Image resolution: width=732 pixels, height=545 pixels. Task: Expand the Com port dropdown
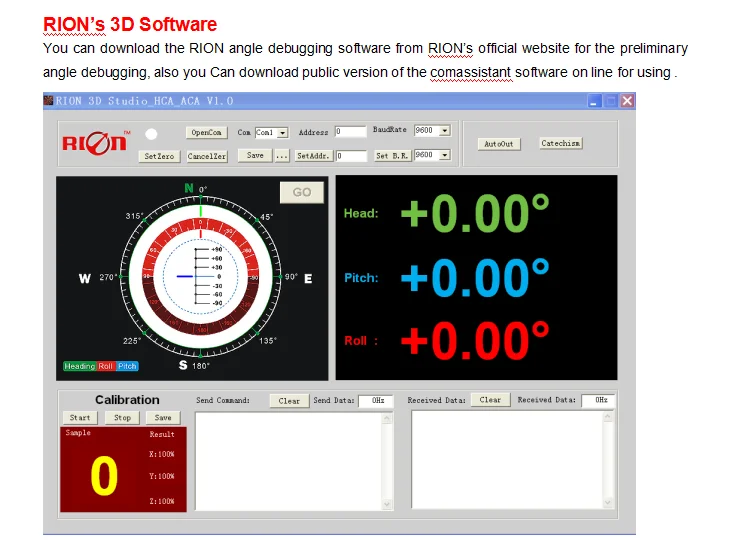point(282,133)
